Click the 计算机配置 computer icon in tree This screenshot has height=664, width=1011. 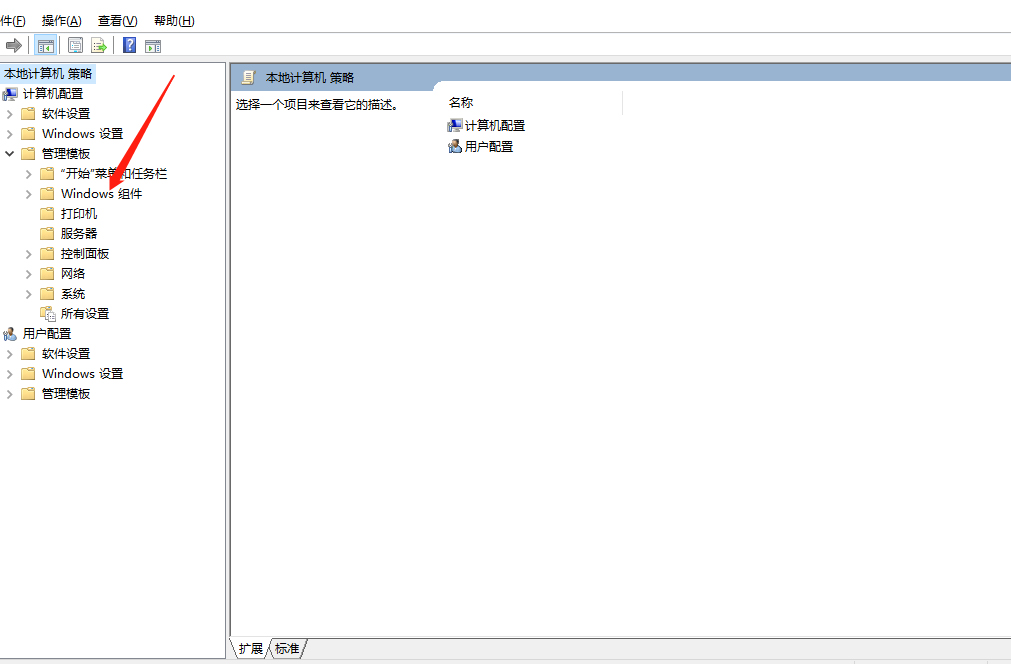click(x=10, y=94)
